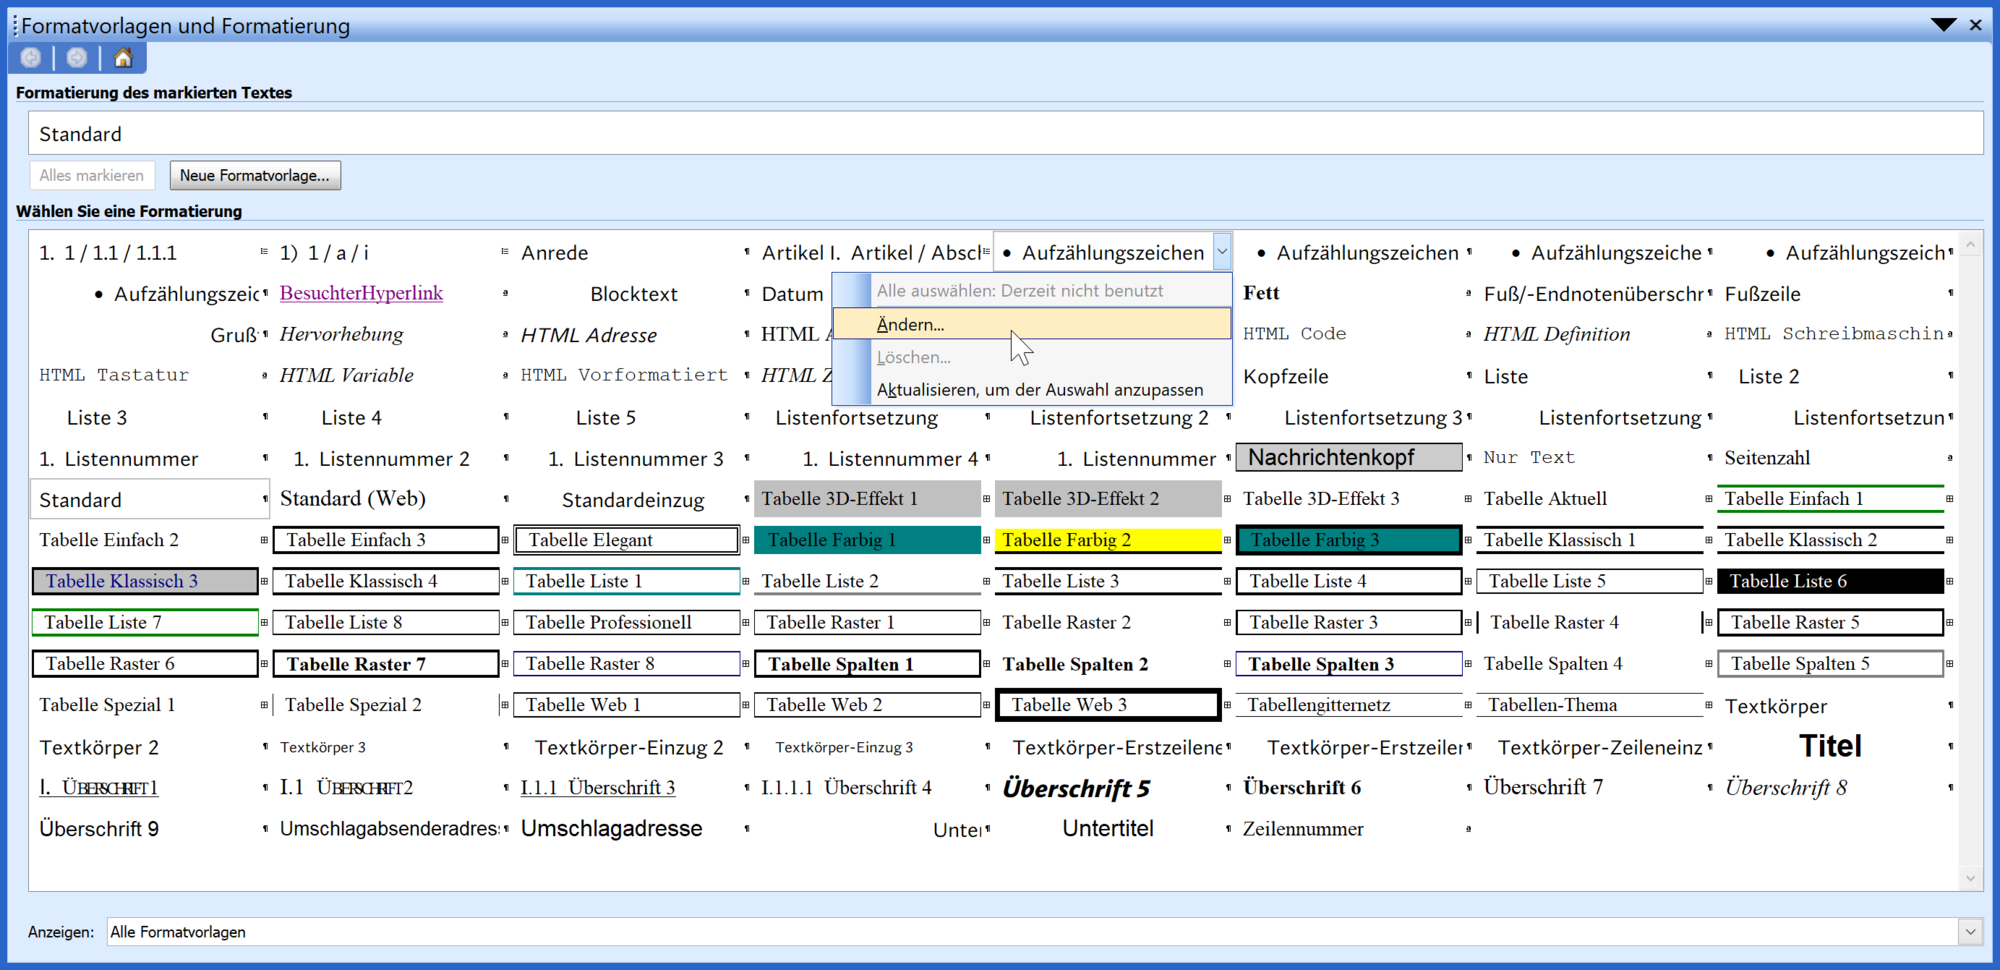Select the Überschrift 5 style
Image resolution: width=2000 pixels, height=970 pixels.
pos(1076,788)
